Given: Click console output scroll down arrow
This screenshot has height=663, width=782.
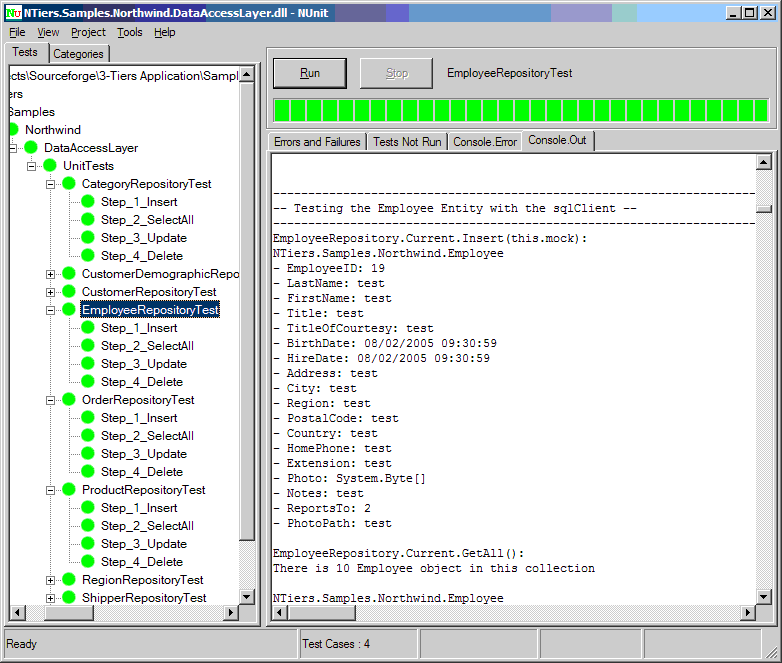Looking at the screenshot, I should (x=764, y=596).
